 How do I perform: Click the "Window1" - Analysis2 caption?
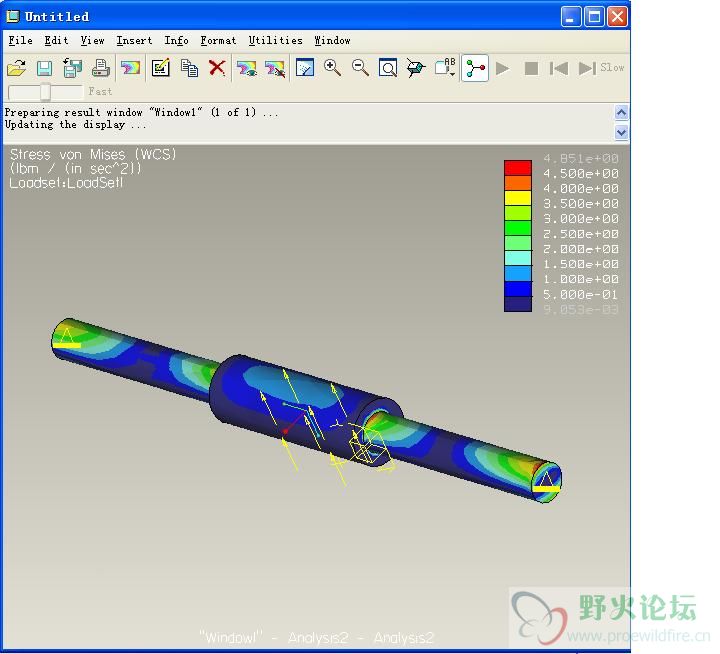[317, 637]
